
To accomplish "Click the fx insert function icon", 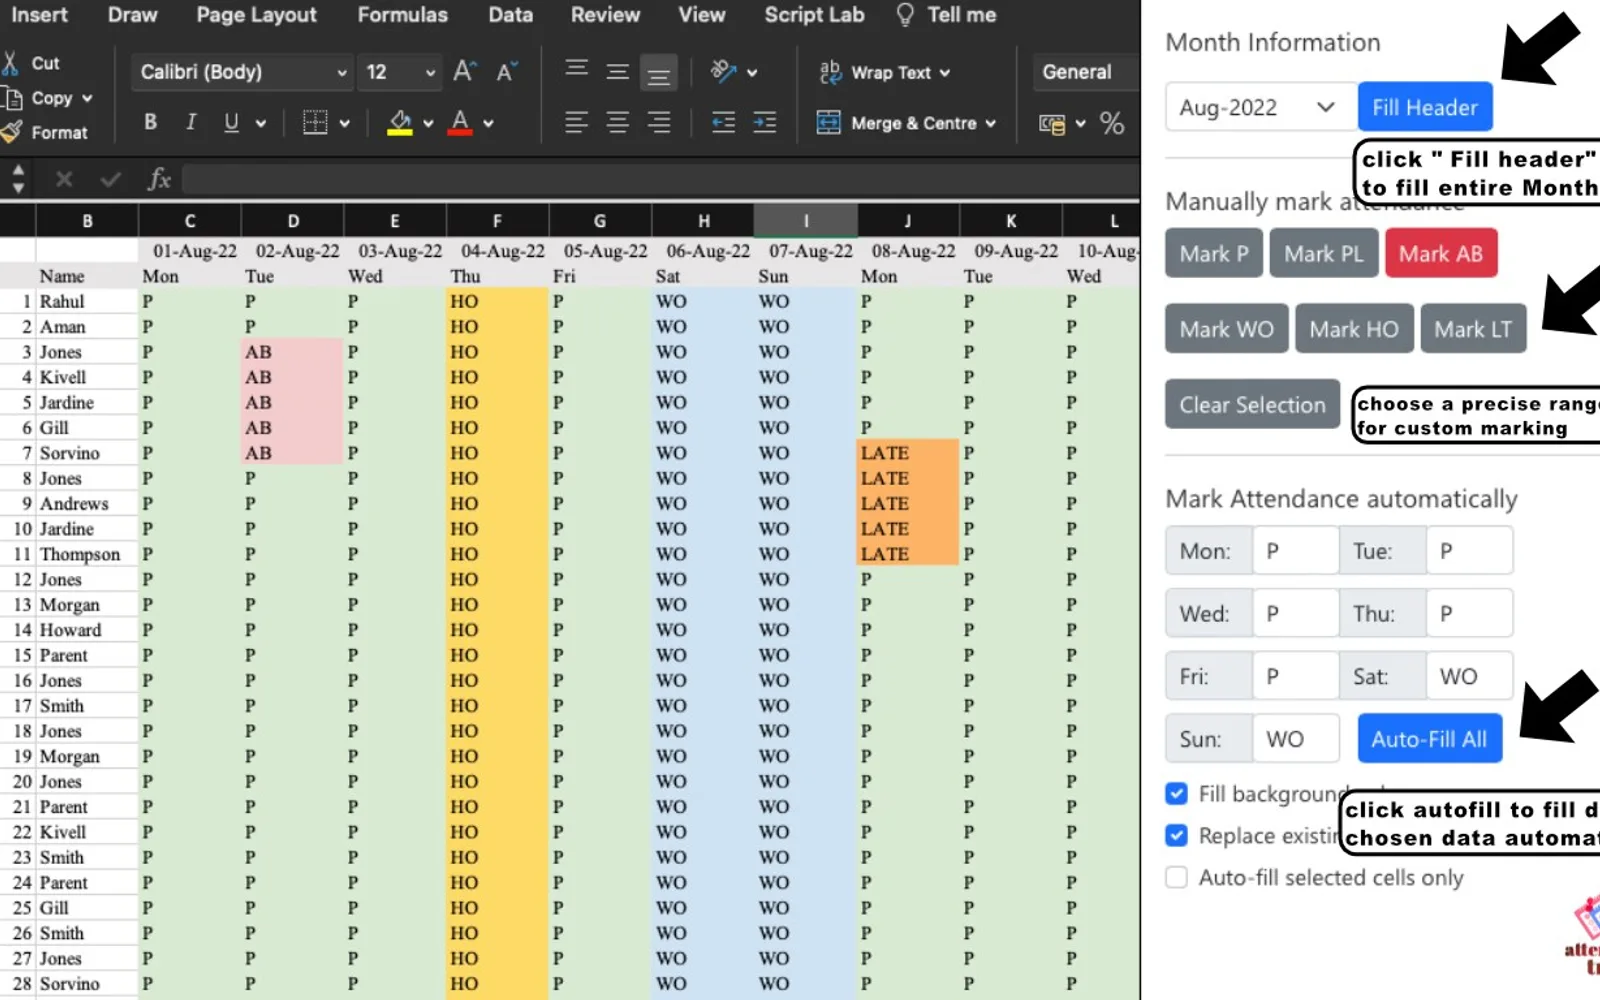I will point(159,179).
